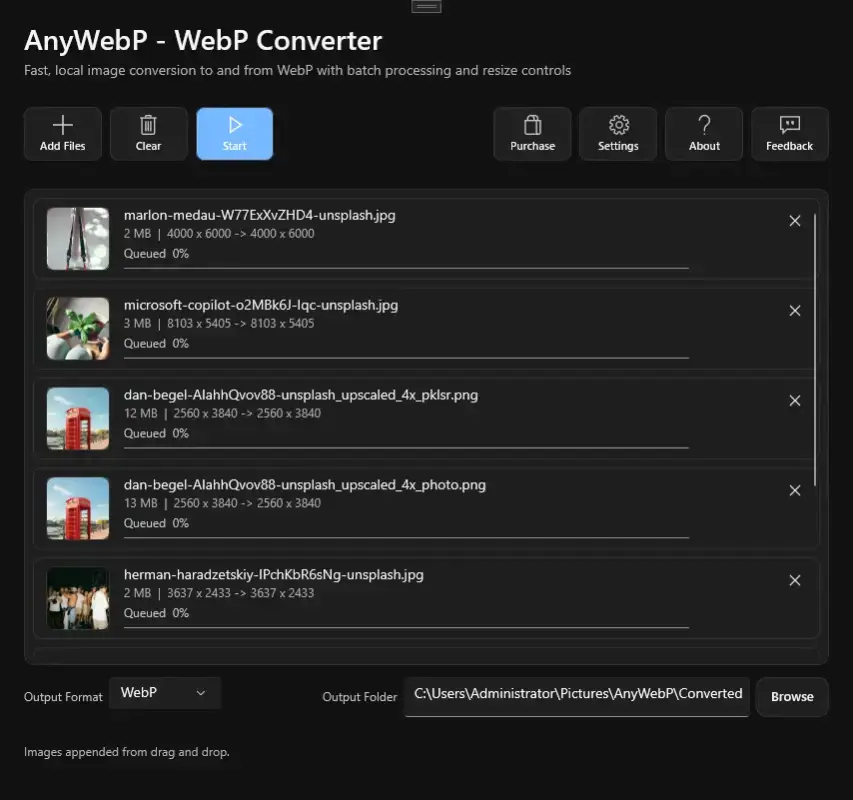The width and height of the screenshot is (853, 800).
Task: Click the Output Format label
Action: coord(63,697)
